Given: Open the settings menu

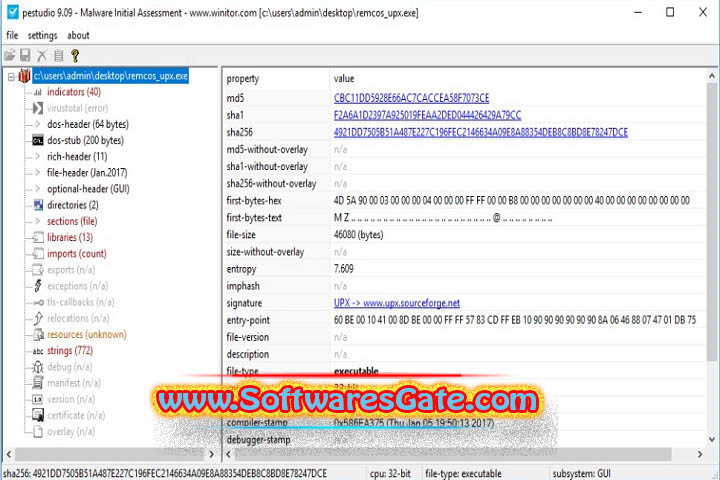Looking at the screenshot, I should tap(42, 35).
